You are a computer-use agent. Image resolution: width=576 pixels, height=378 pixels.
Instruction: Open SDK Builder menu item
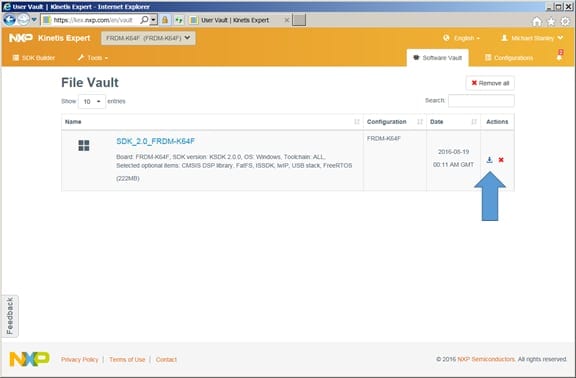[34, 58]
